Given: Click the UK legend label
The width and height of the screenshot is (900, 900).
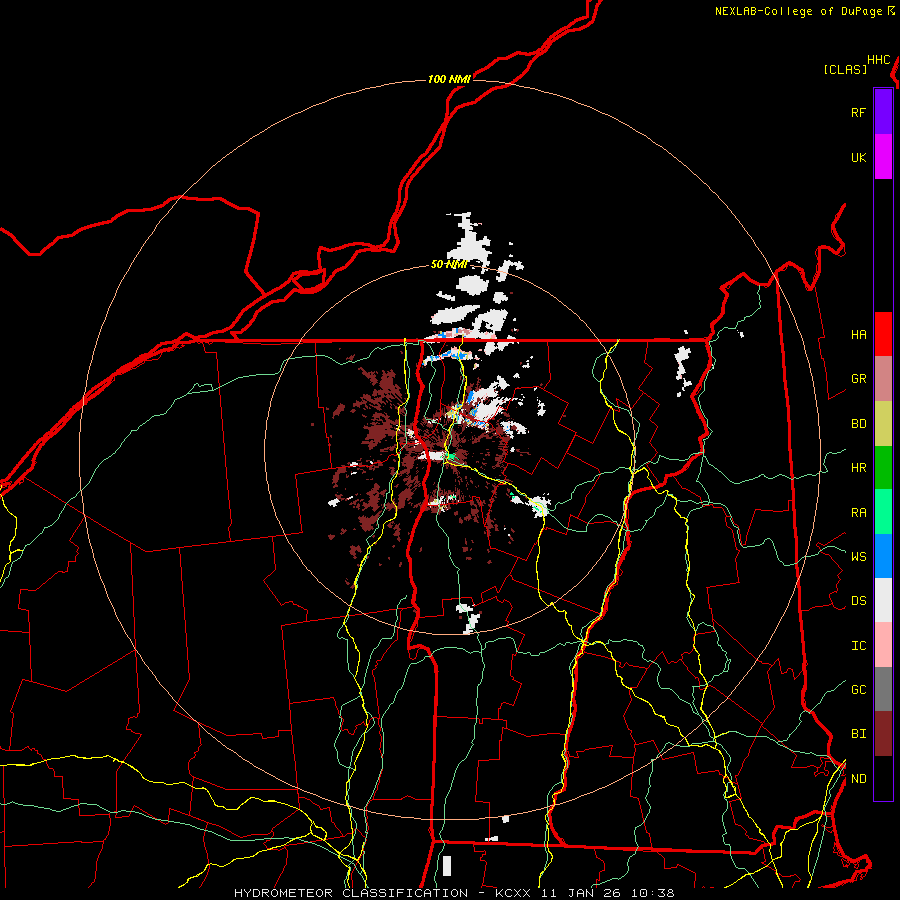Looking at the screenshot, I should pos(858,158).
